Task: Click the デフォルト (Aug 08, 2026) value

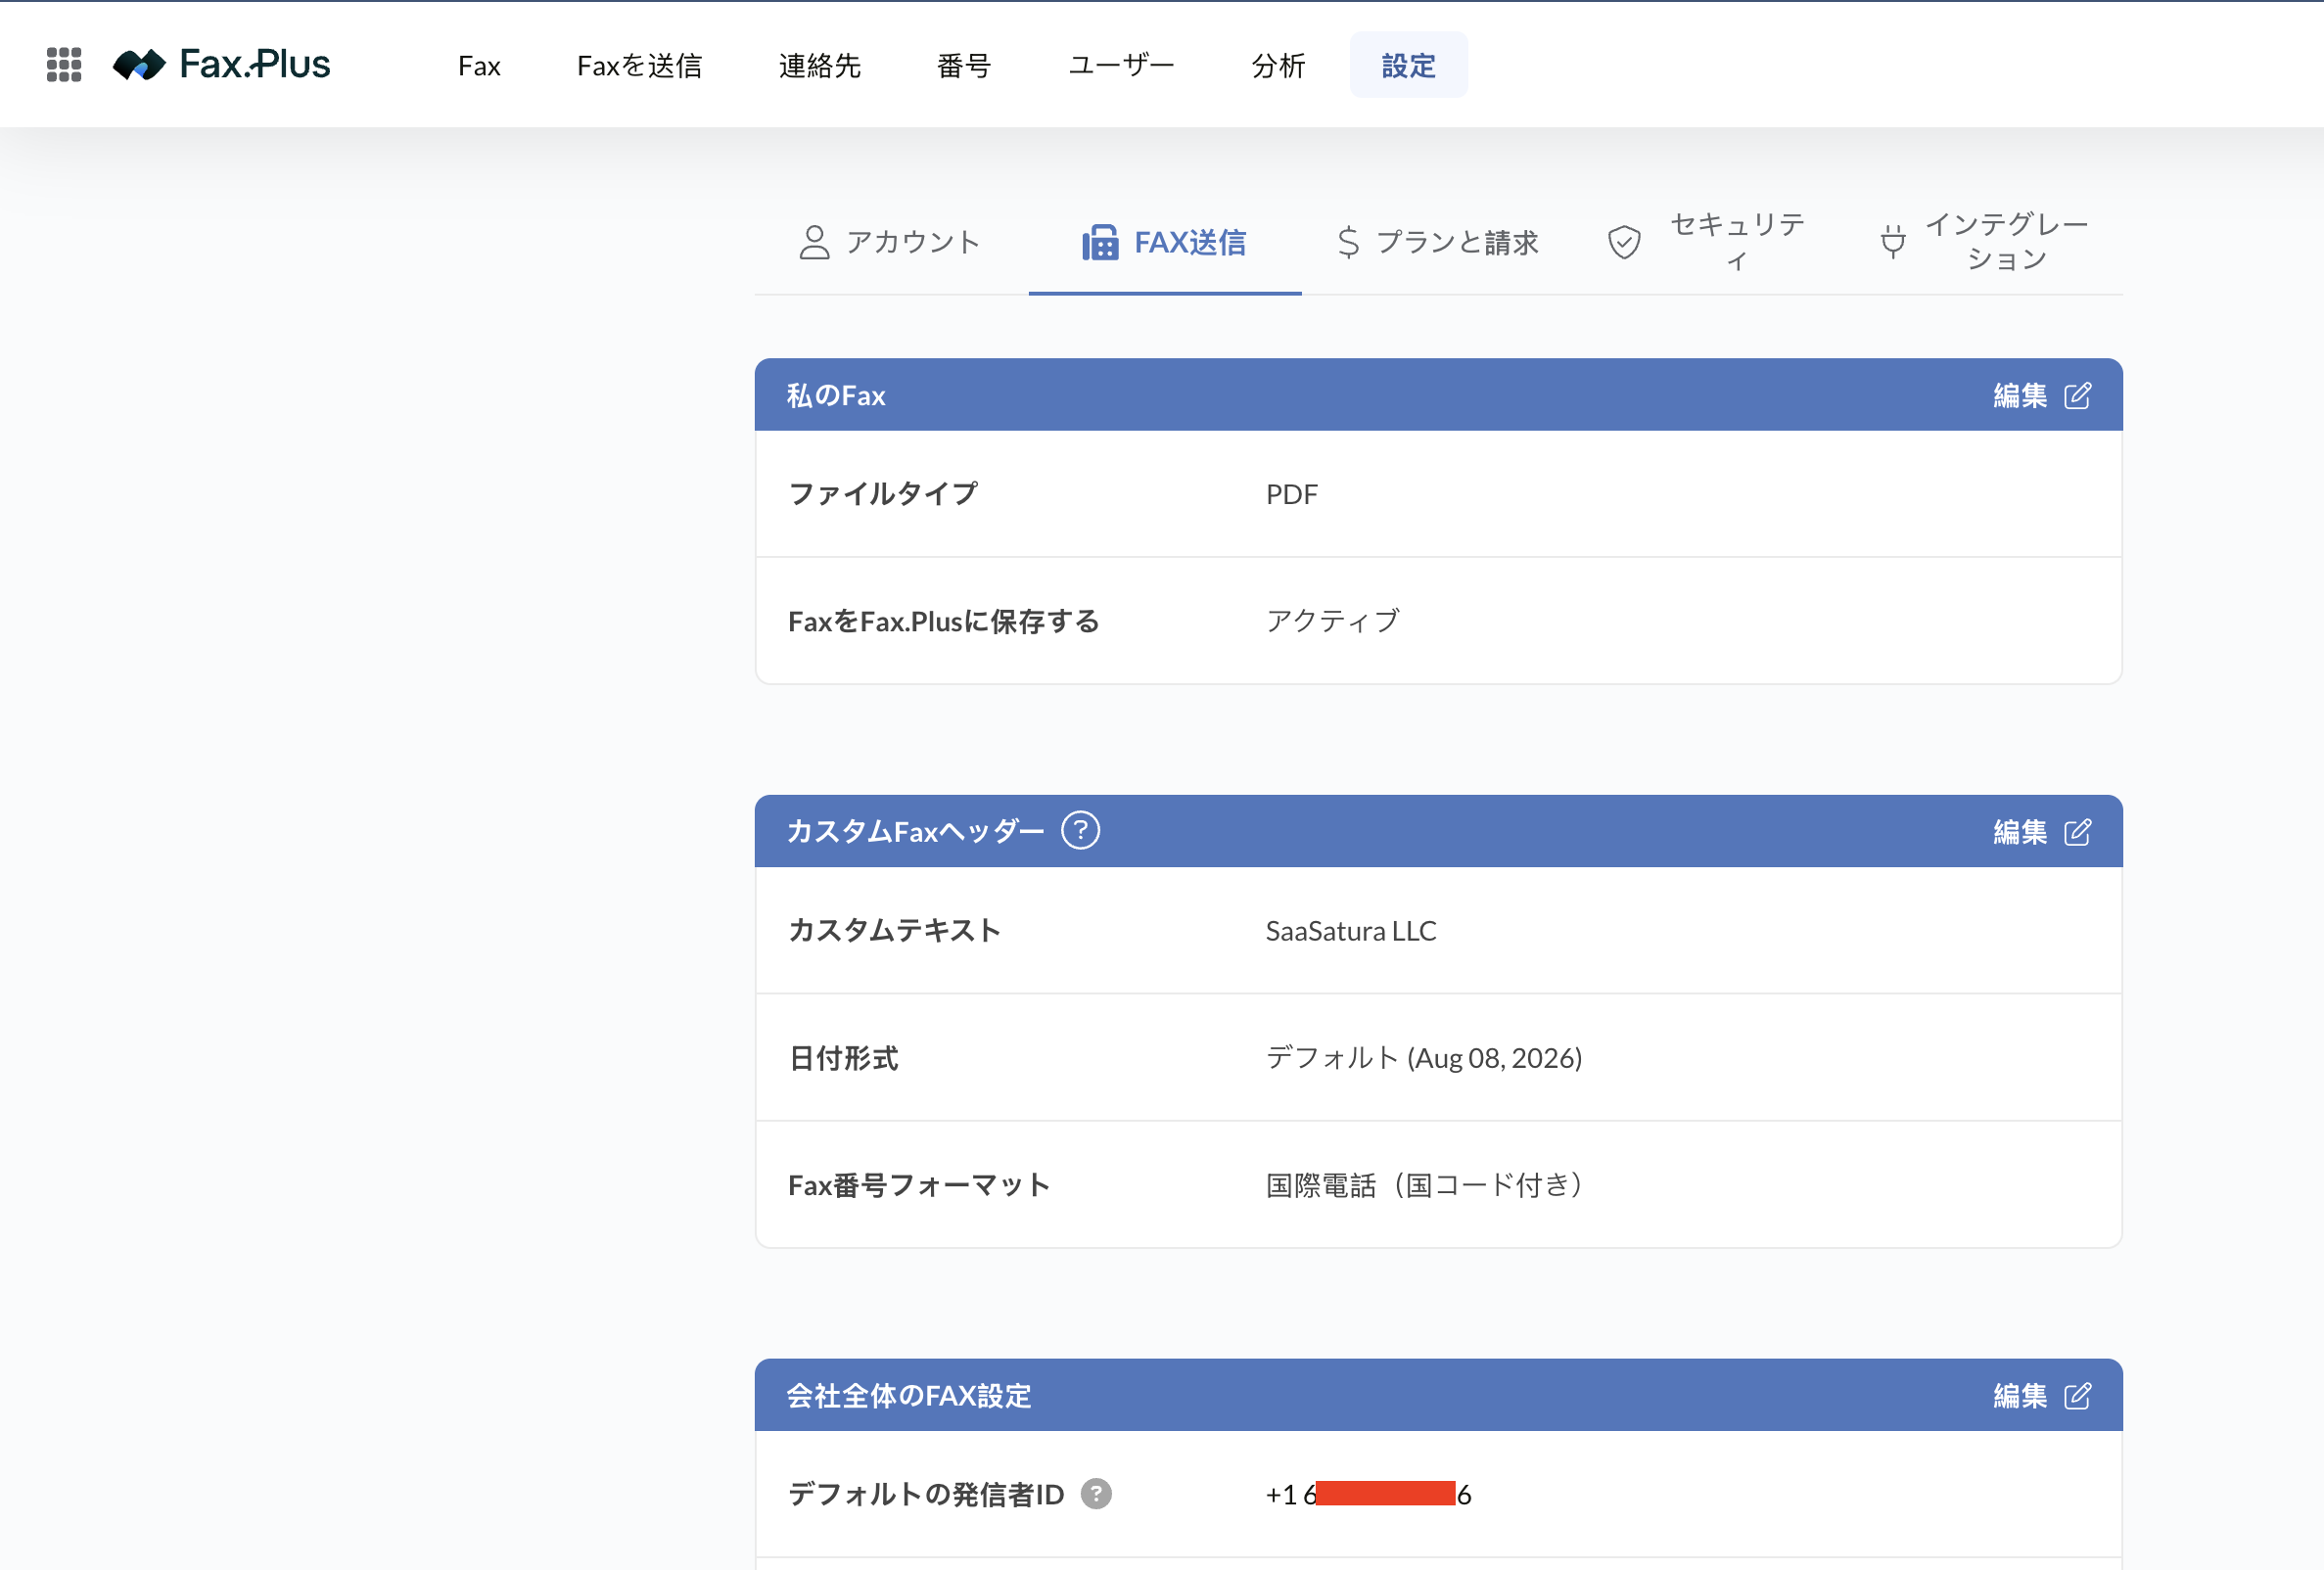Action: (x=1423, y=1058)
